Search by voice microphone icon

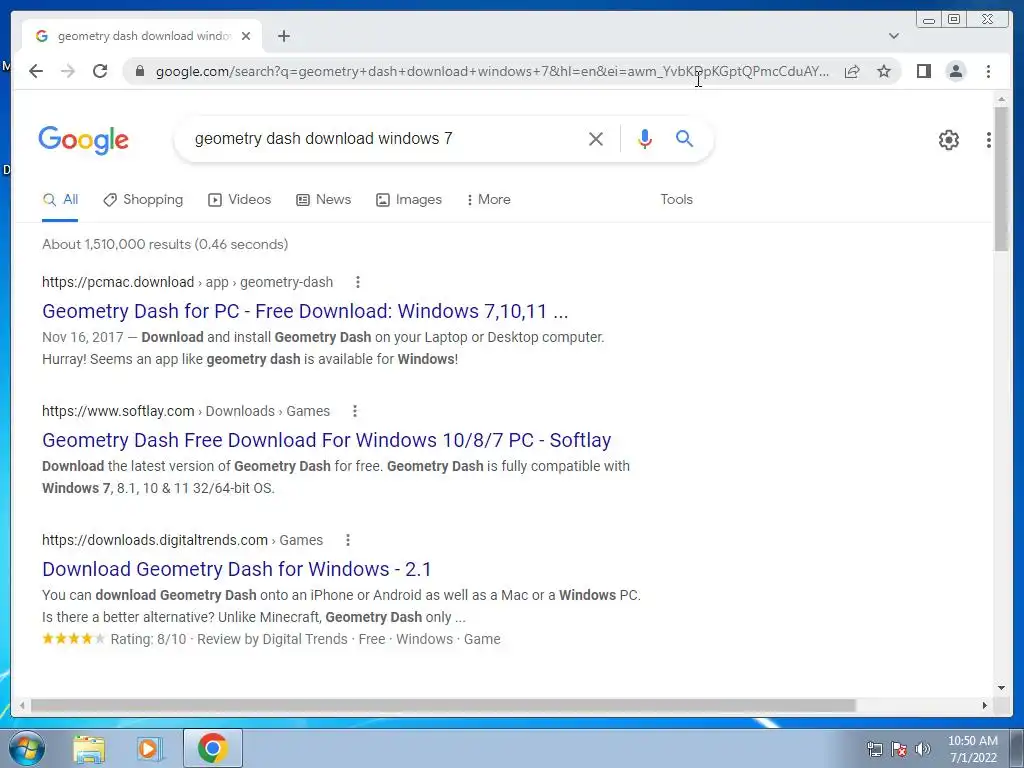(645, 138)
